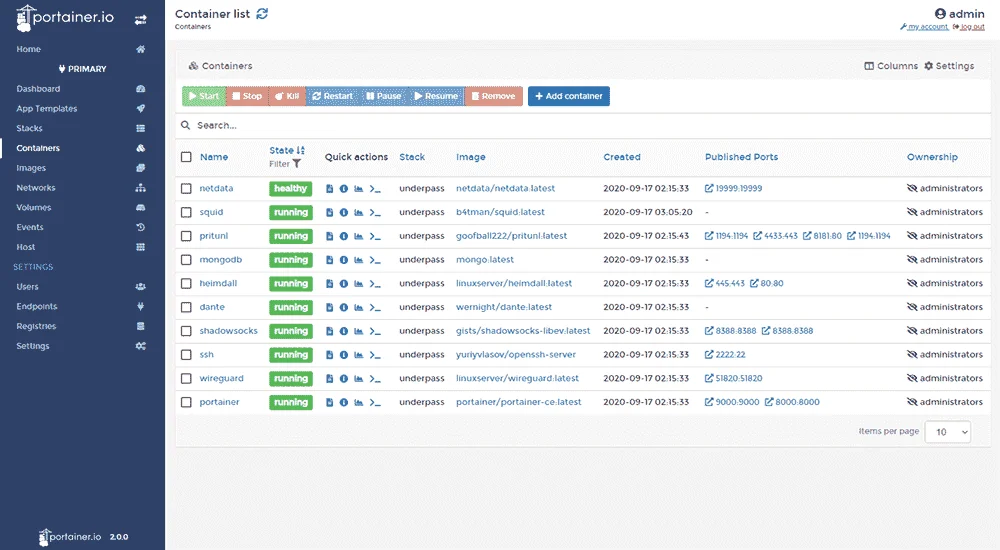Open Stacks in sidebar
Screen dimensions: 1000x550
tap(29, 128)
